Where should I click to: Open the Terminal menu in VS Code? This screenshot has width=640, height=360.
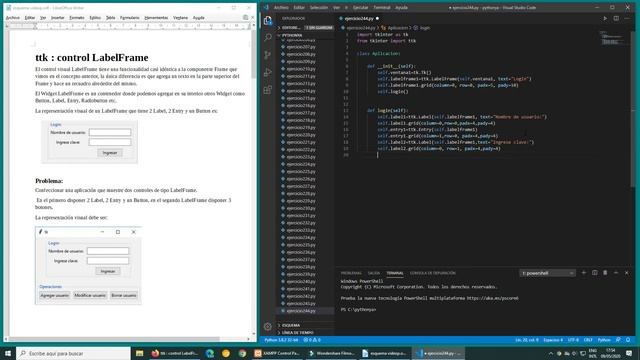[382, 7]
